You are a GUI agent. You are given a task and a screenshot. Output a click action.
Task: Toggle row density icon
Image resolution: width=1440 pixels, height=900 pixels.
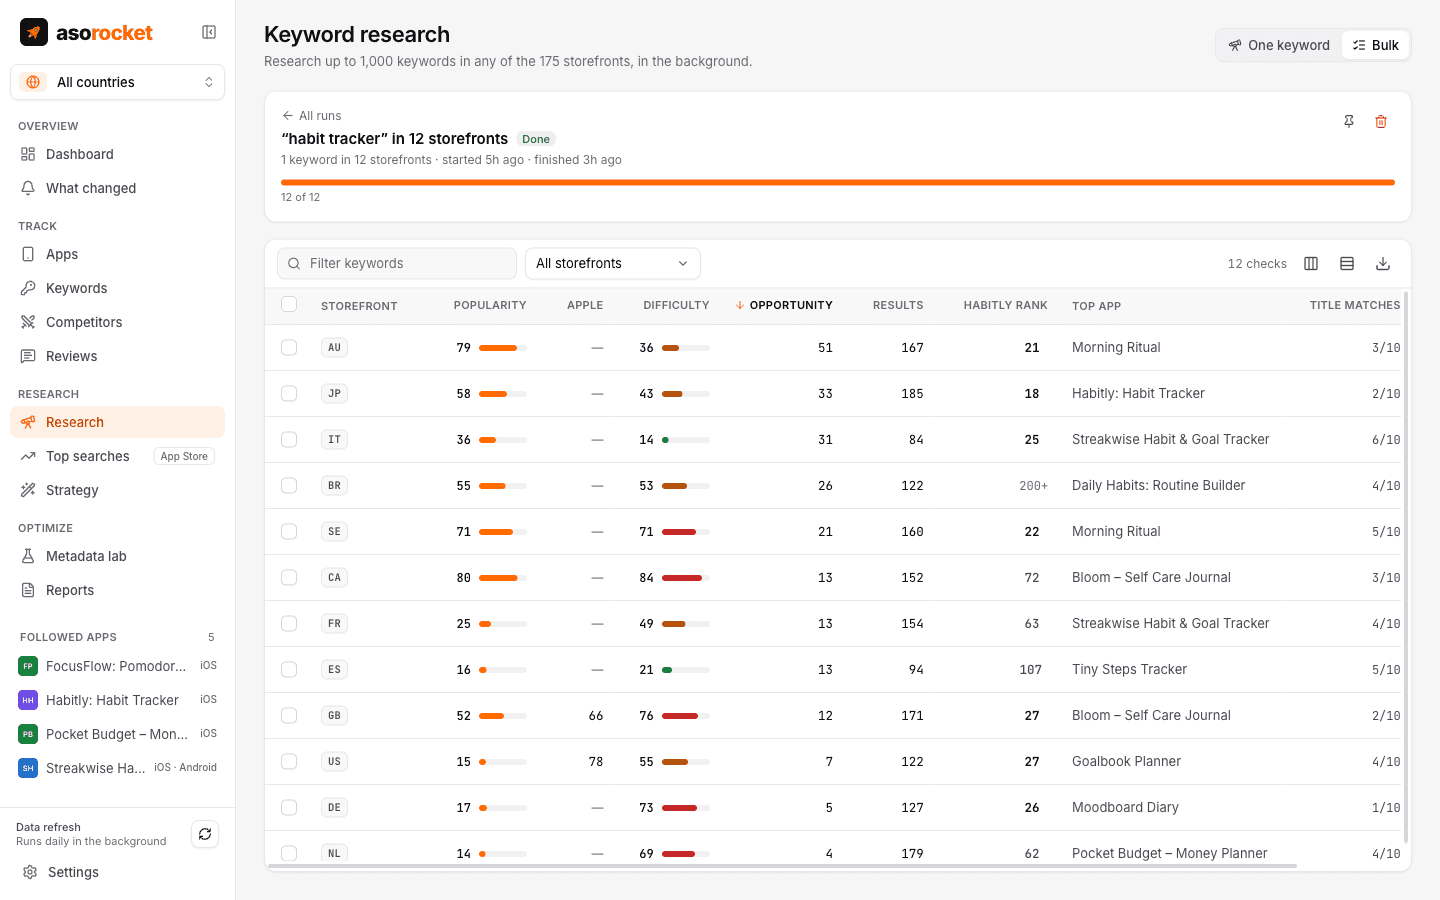[1347, 263]
